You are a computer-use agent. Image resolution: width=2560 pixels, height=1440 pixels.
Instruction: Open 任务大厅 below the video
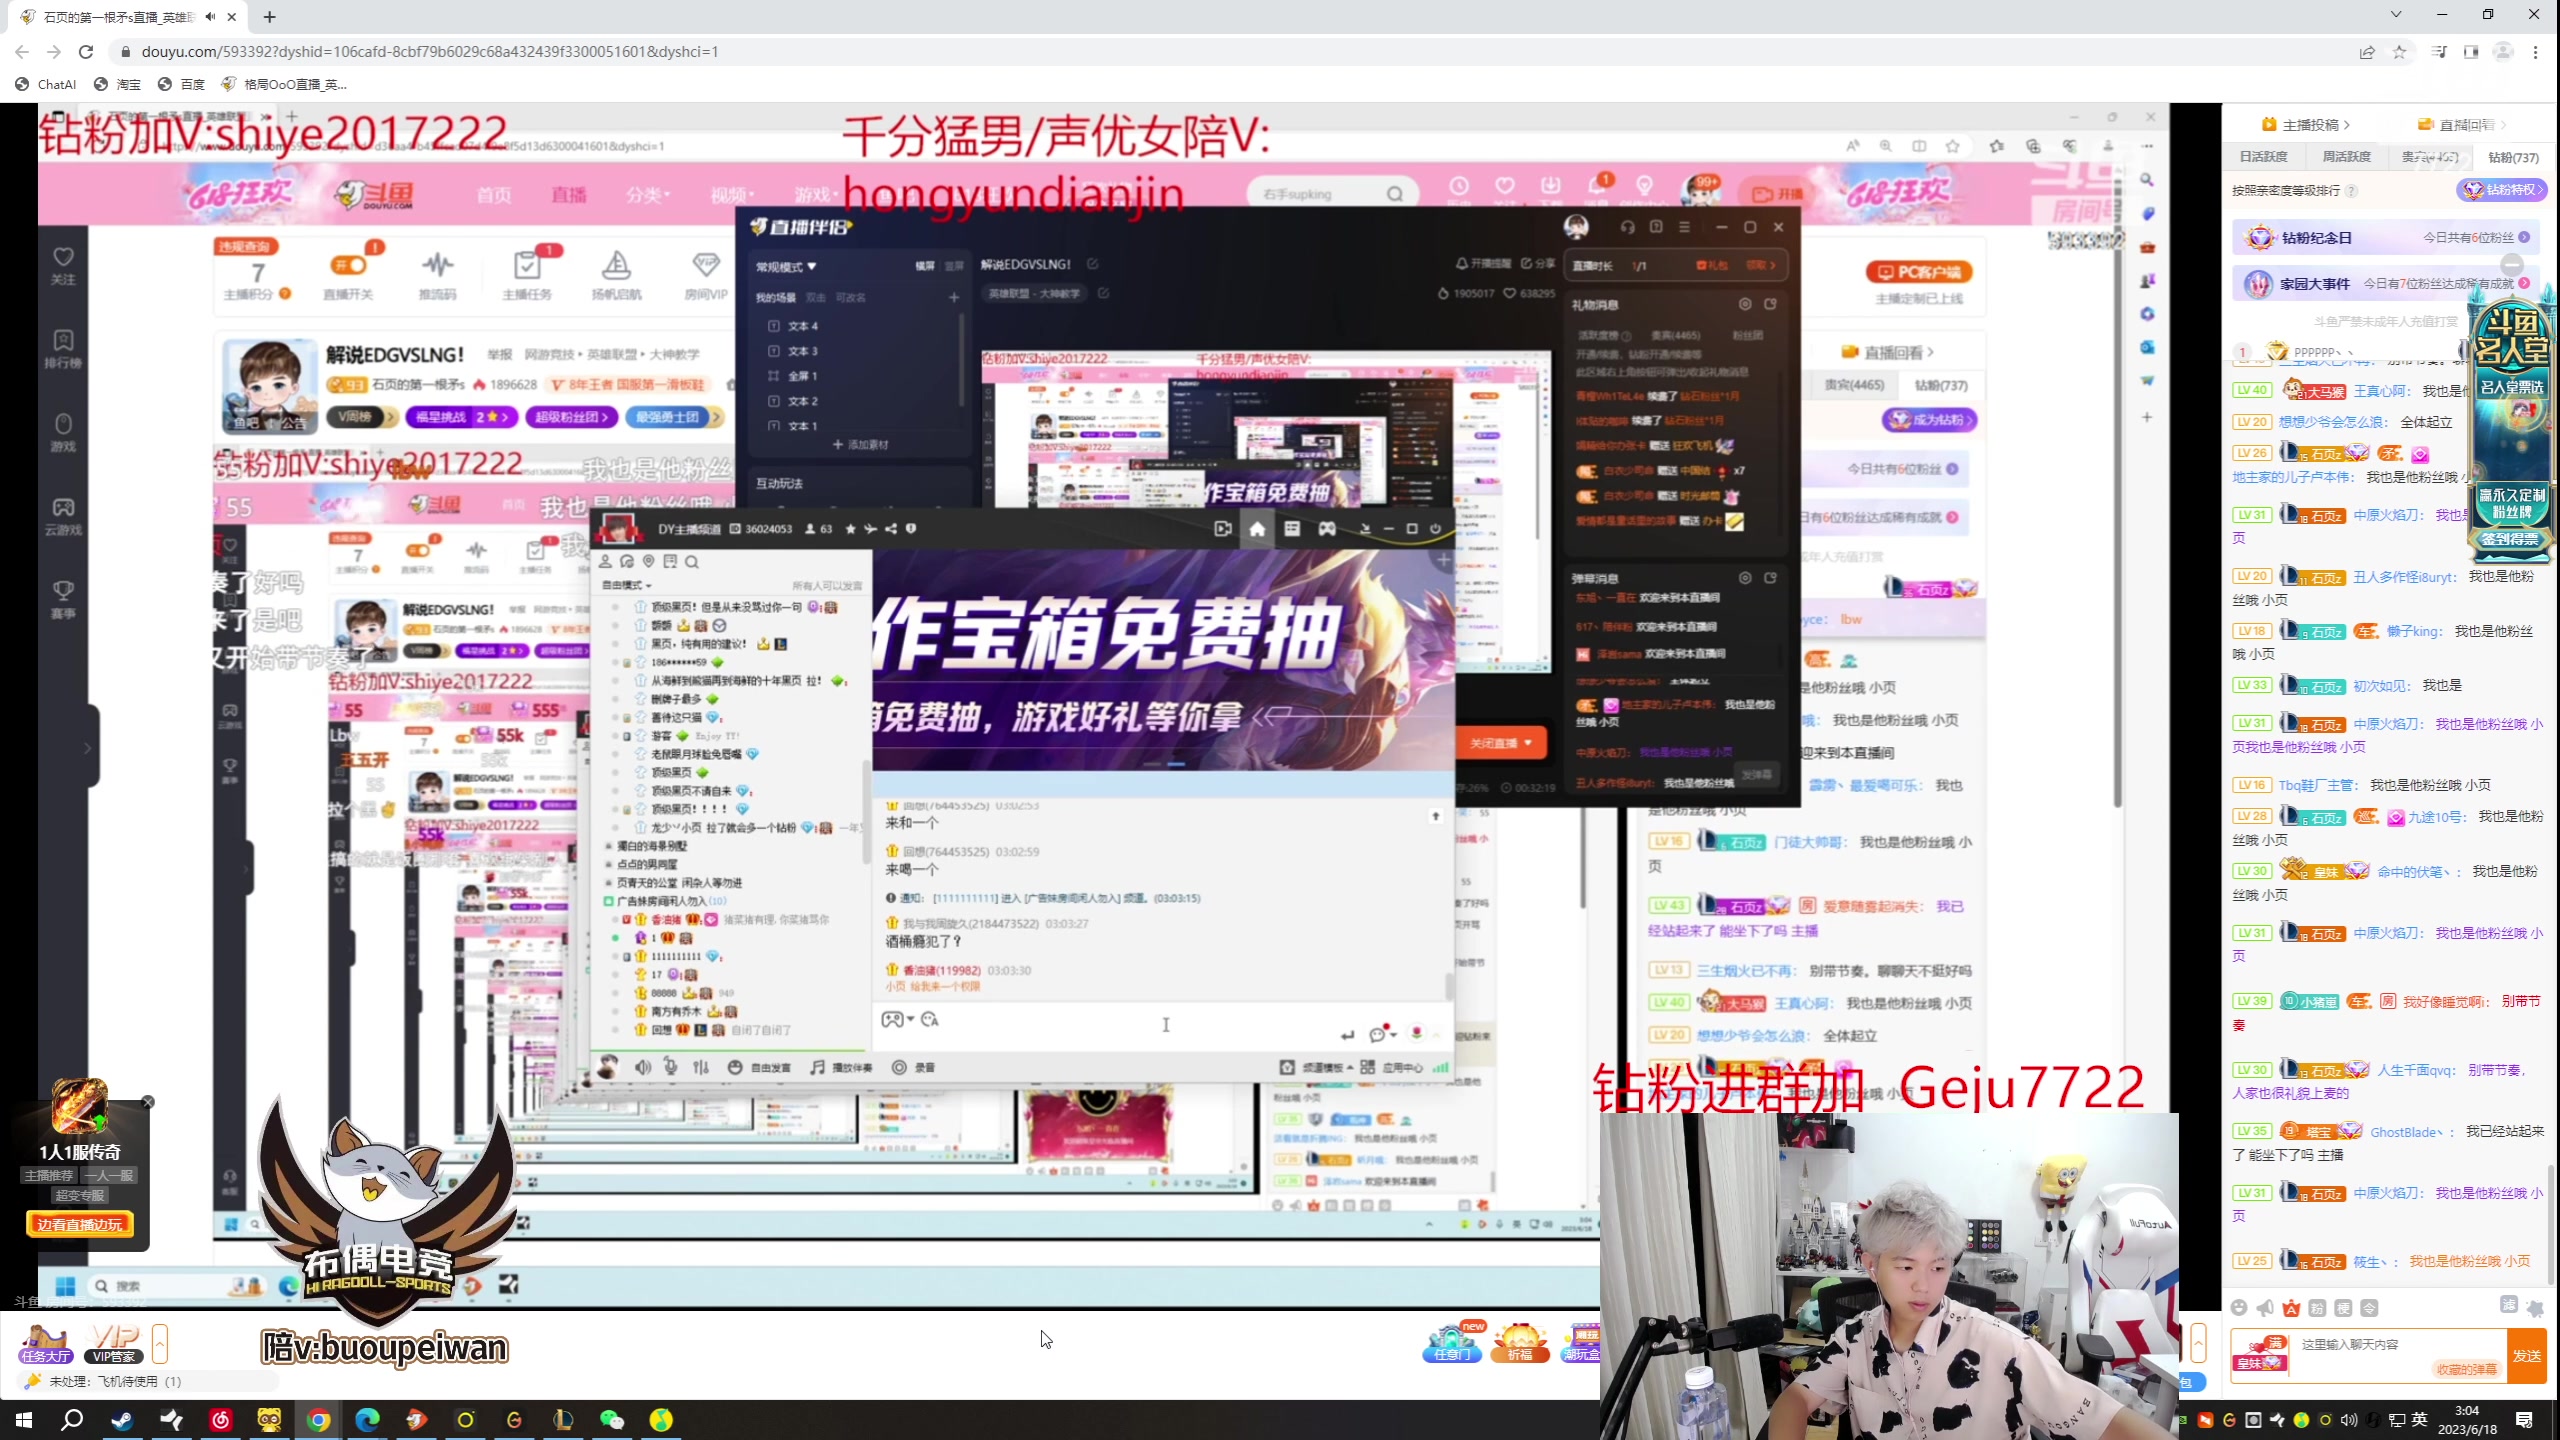pos(46,1345)
